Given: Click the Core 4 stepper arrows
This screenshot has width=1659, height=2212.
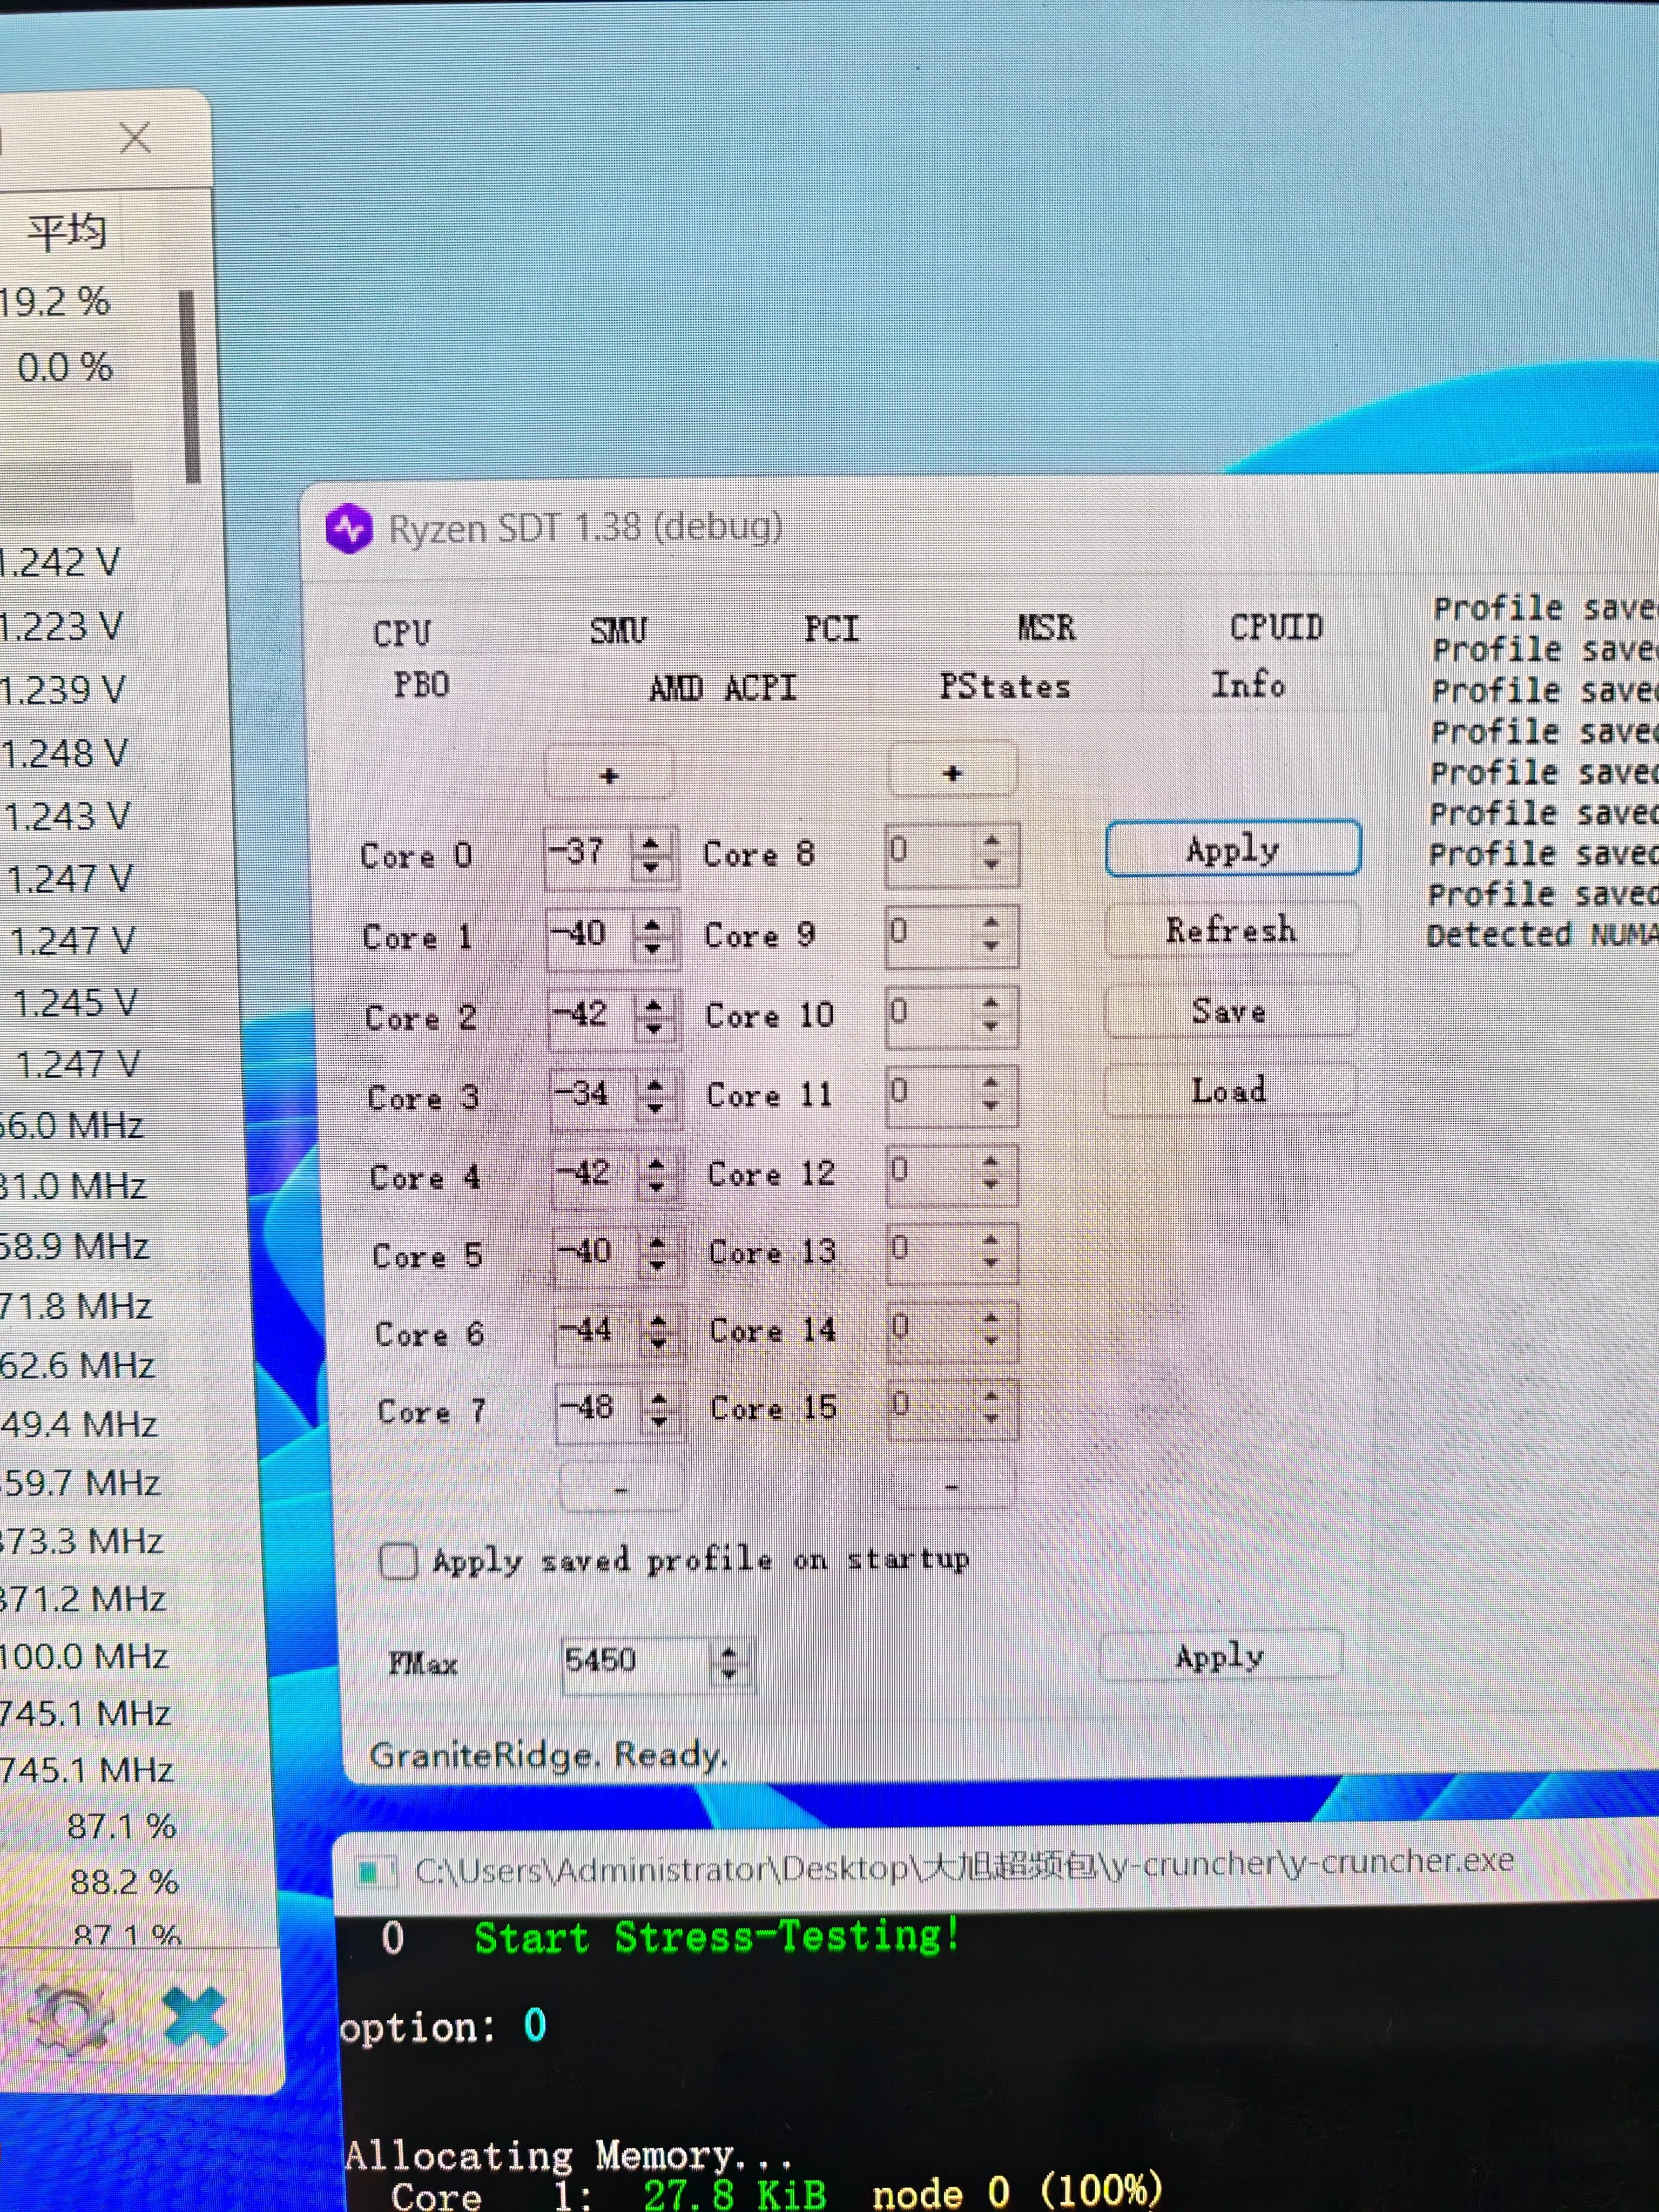Looking at the screenshot, I should coord(656,1175).
